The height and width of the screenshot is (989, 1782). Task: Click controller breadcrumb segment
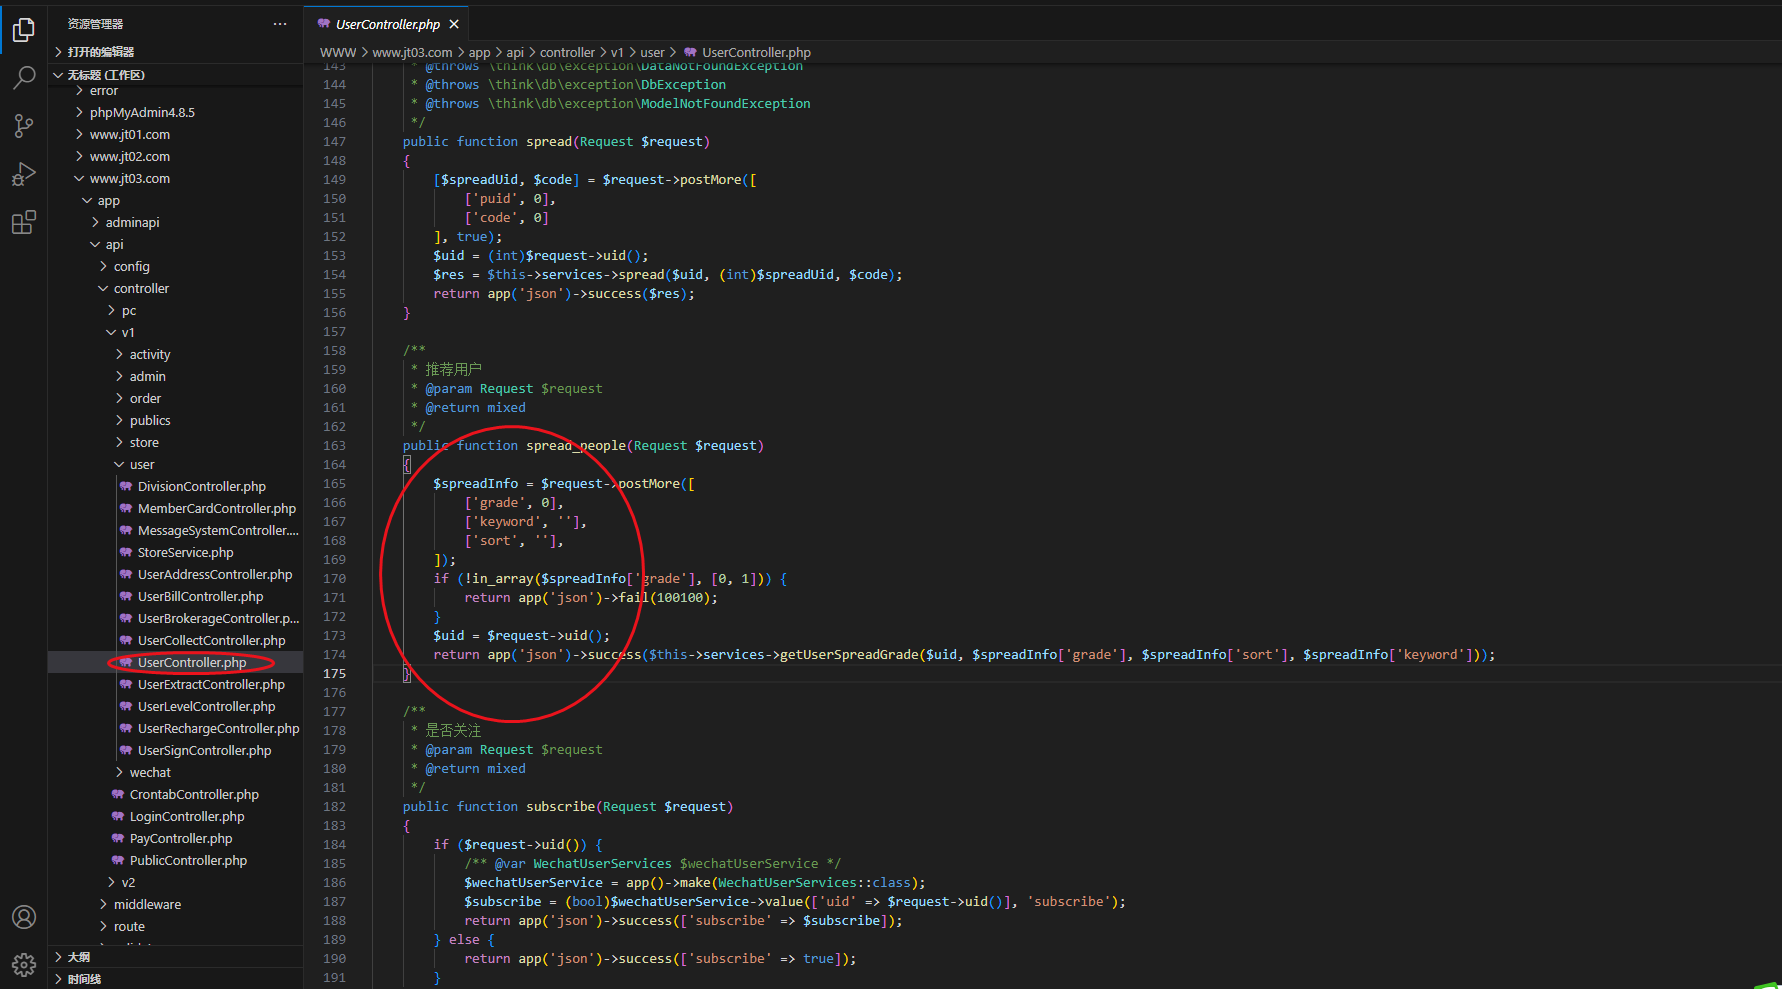pyautogui.click(x=567, y=53)
